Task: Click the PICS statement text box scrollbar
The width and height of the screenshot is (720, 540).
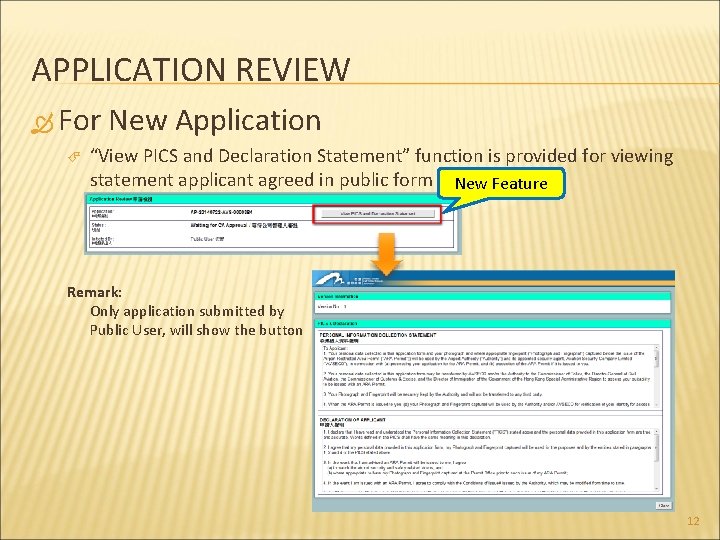Action: click(x=657, y=376)
